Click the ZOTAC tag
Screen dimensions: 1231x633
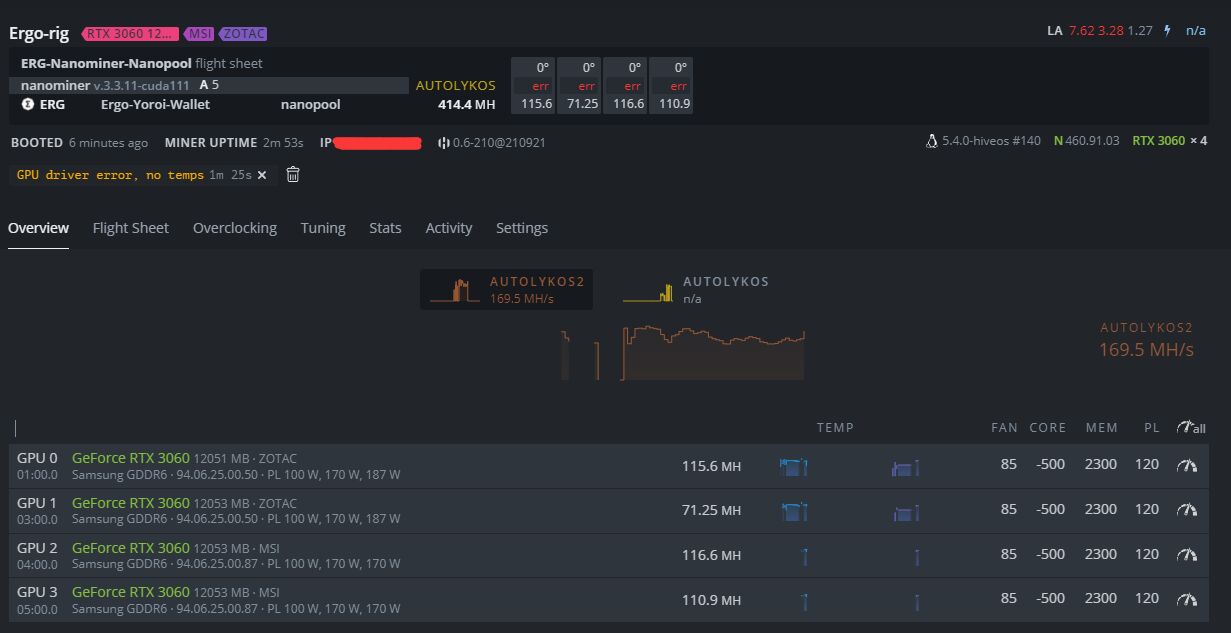pyautogui.click(x=243, y=34)
